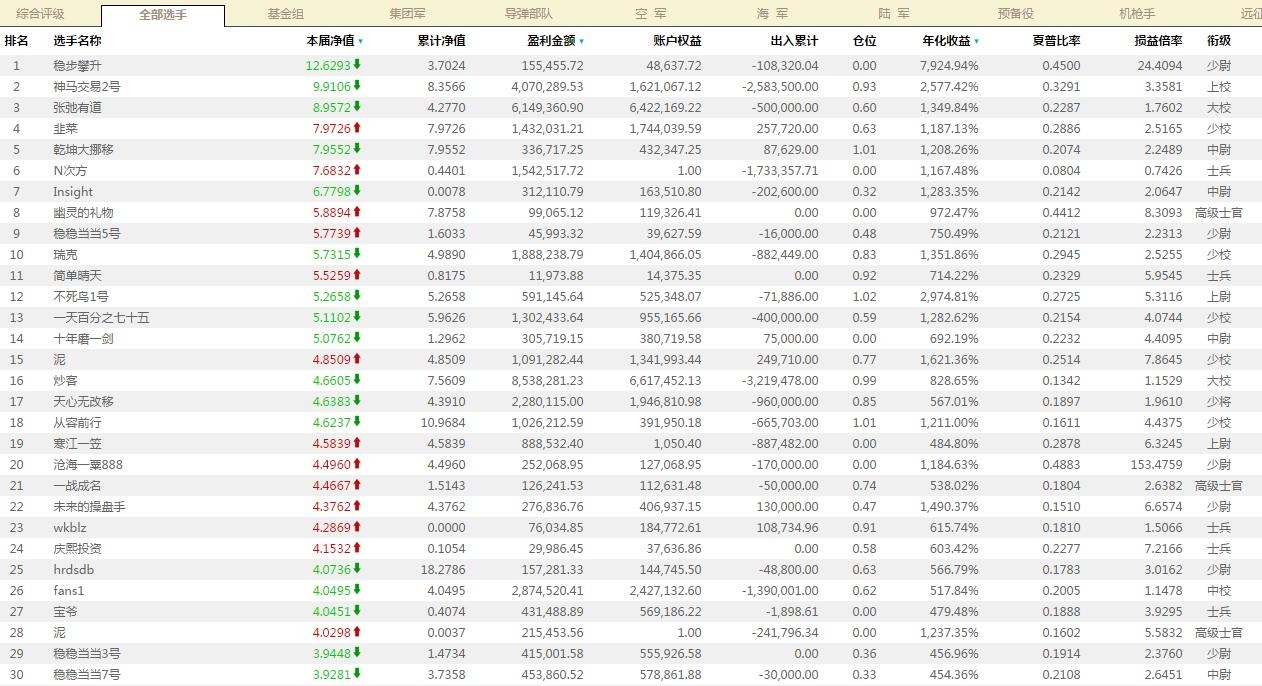Click the red up arrow beside 7.6832
The height and width of the screenshot is (686, 1262).
point(357,170)
